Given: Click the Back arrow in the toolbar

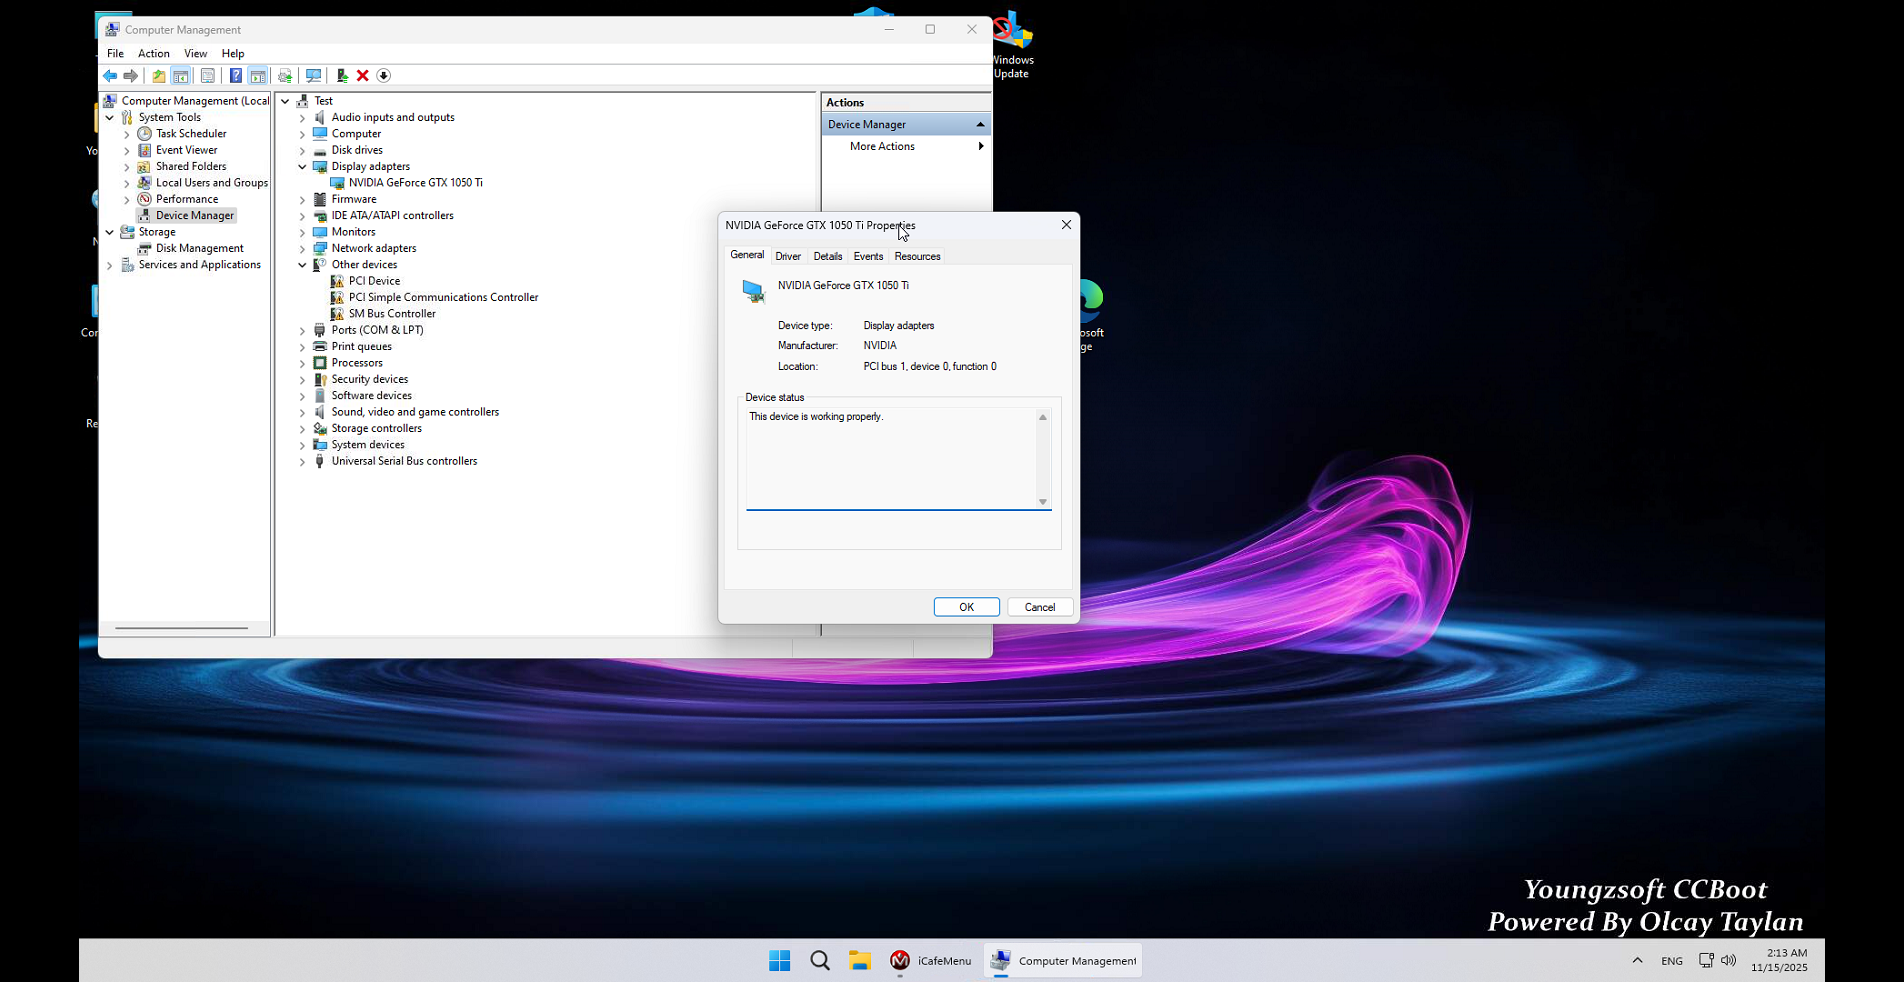Looking at the screenshot, I should tap(110, 76).
